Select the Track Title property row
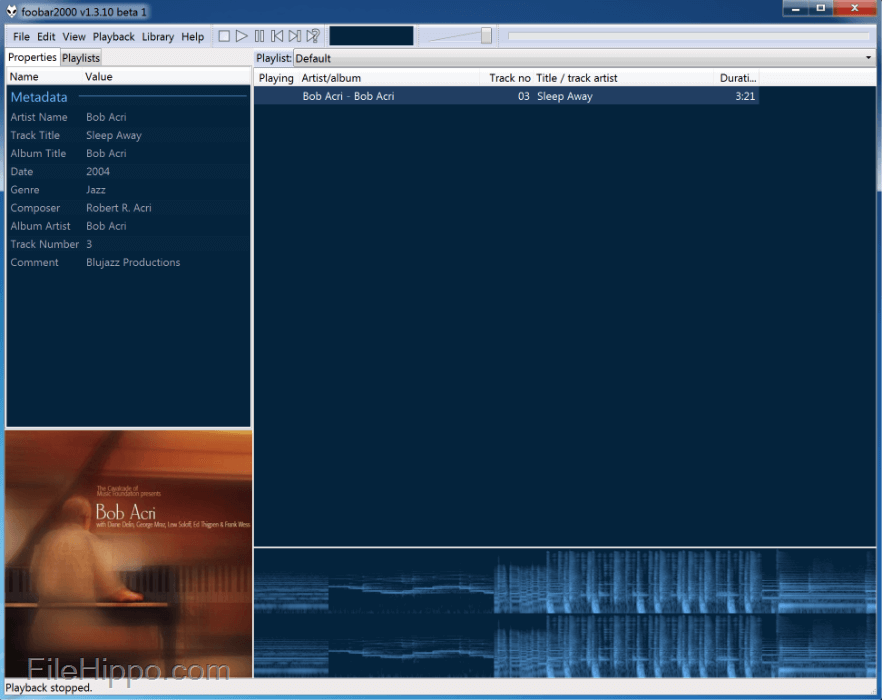 point(128,135)
